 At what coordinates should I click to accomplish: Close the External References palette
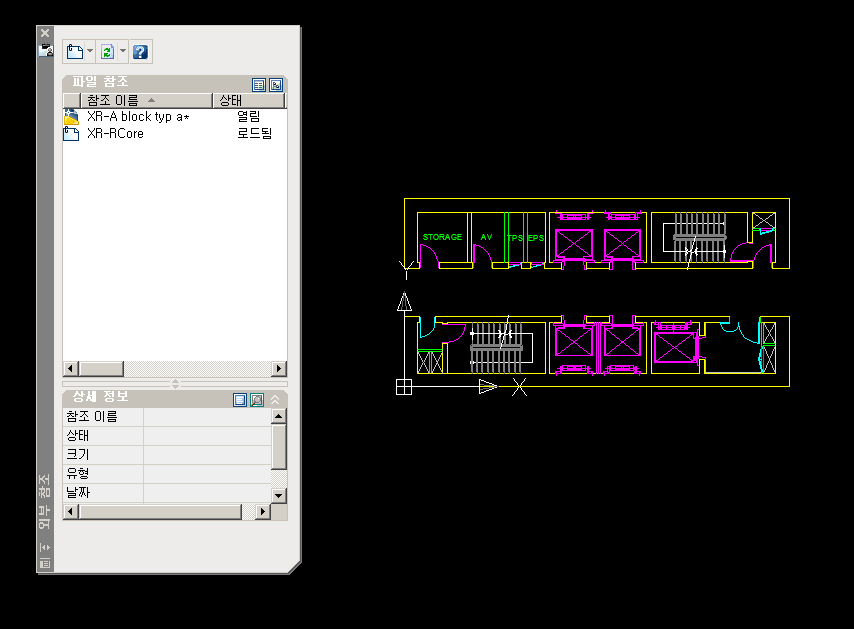coord(45,33)
